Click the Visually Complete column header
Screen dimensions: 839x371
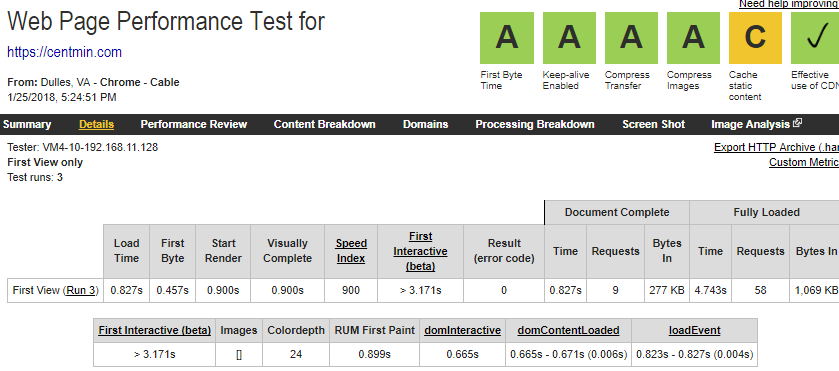287,251
